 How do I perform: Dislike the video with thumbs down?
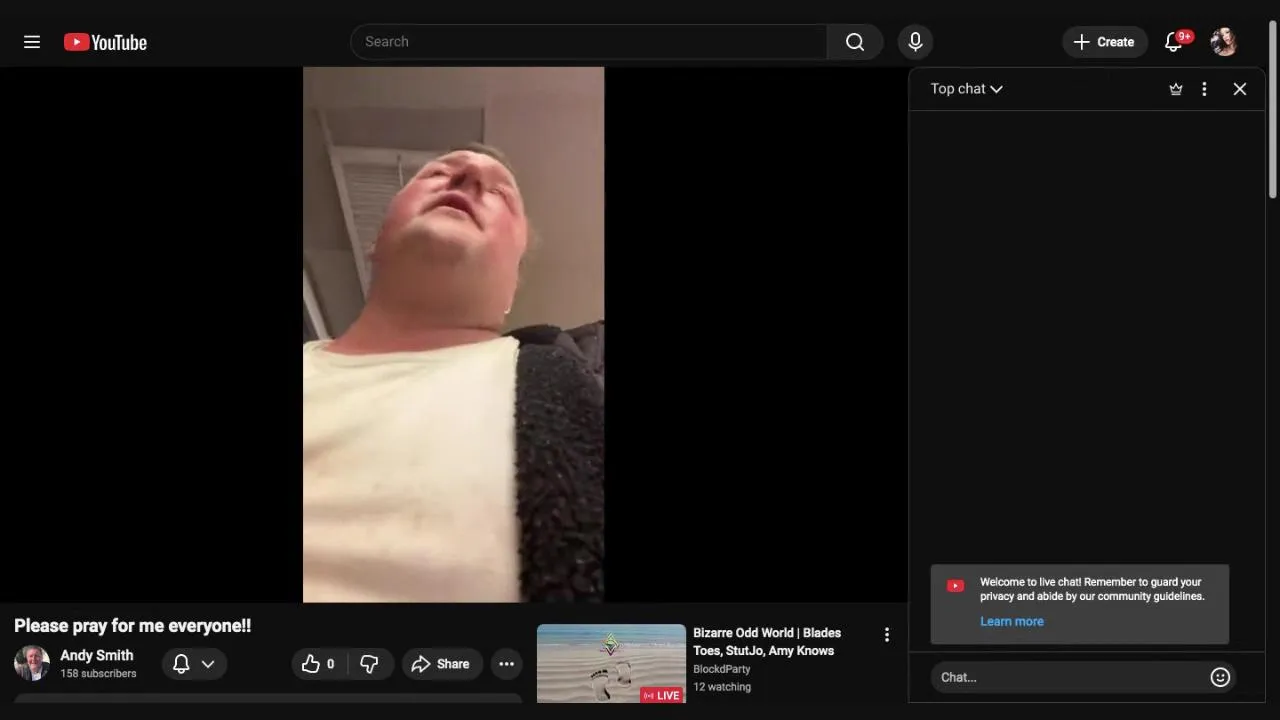coord(369,664)
